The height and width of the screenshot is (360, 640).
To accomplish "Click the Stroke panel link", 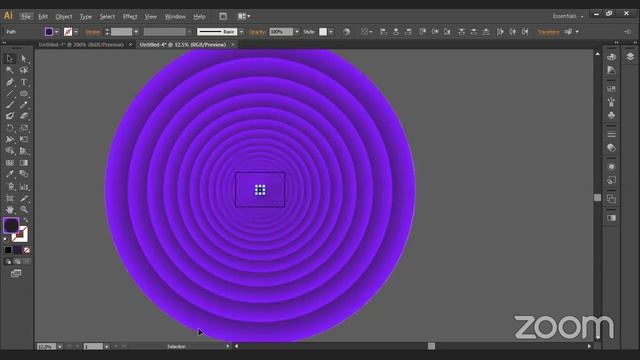I will 93,32.
